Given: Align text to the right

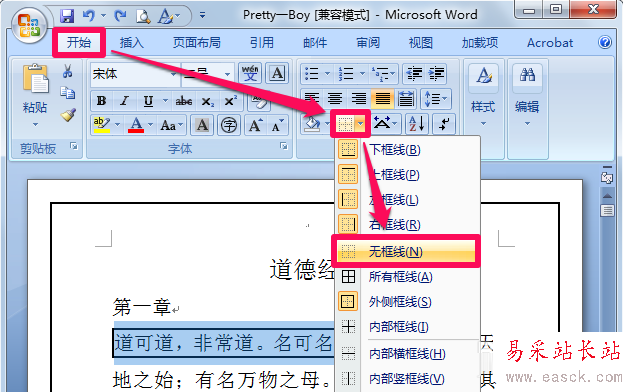Looking at the screenshot, I should 359,98.
